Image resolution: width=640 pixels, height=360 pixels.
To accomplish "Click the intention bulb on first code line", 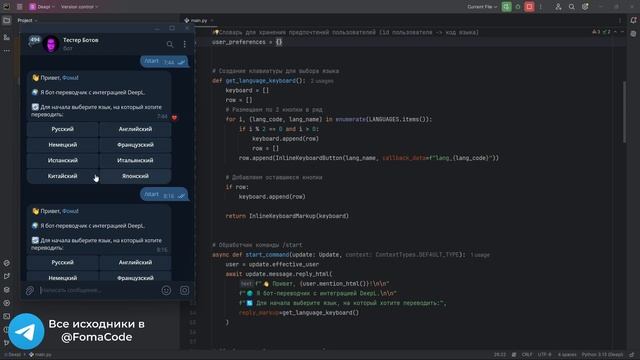I will tap(216, 32).
